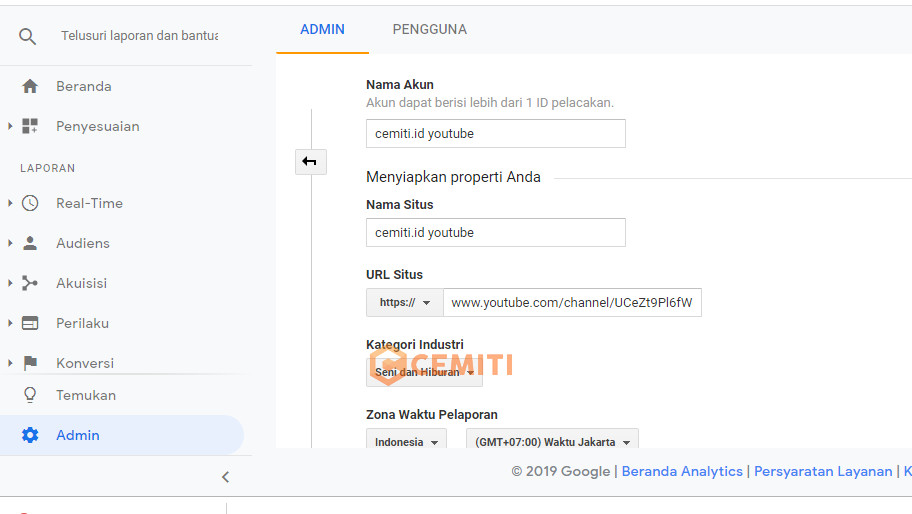This screenshot has width=912, height=514.
Task: Click the Penyesuaian dashboard icon
Action: click(x=30, y=126)
